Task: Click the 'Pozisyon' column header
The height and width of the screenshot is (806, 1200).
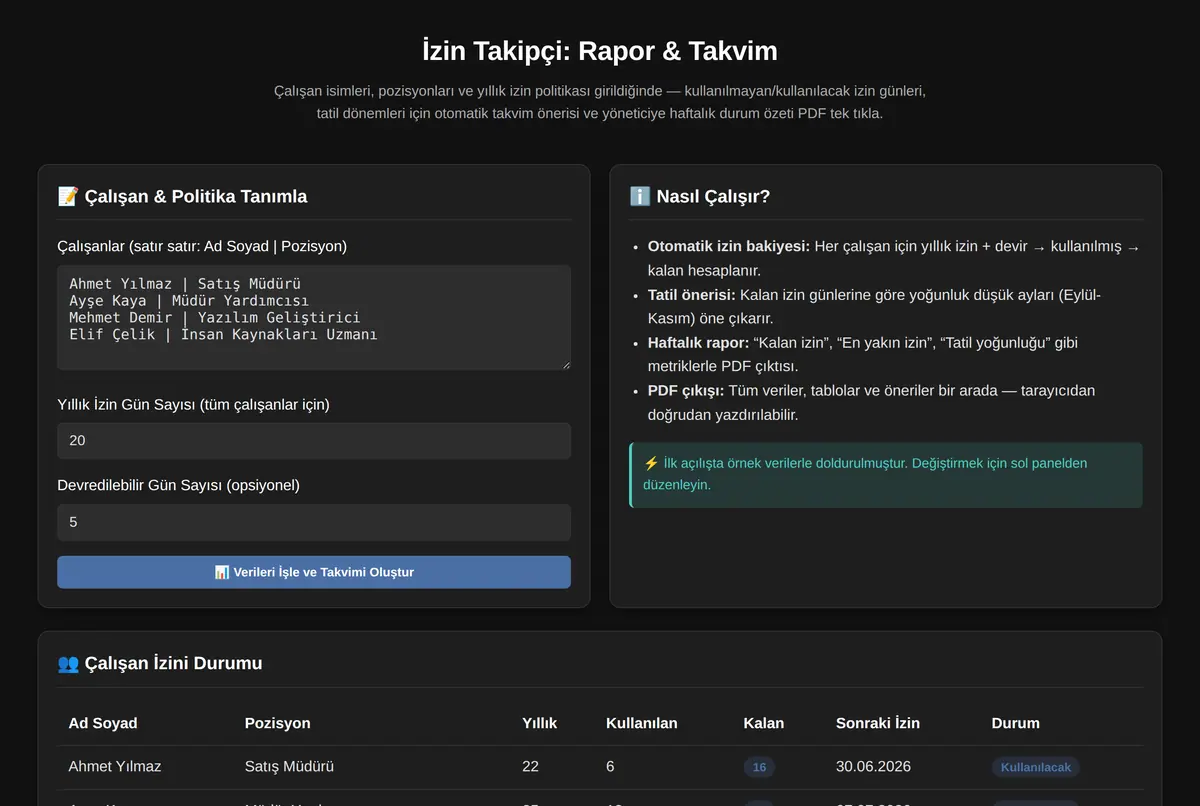Action: [277, 723]
